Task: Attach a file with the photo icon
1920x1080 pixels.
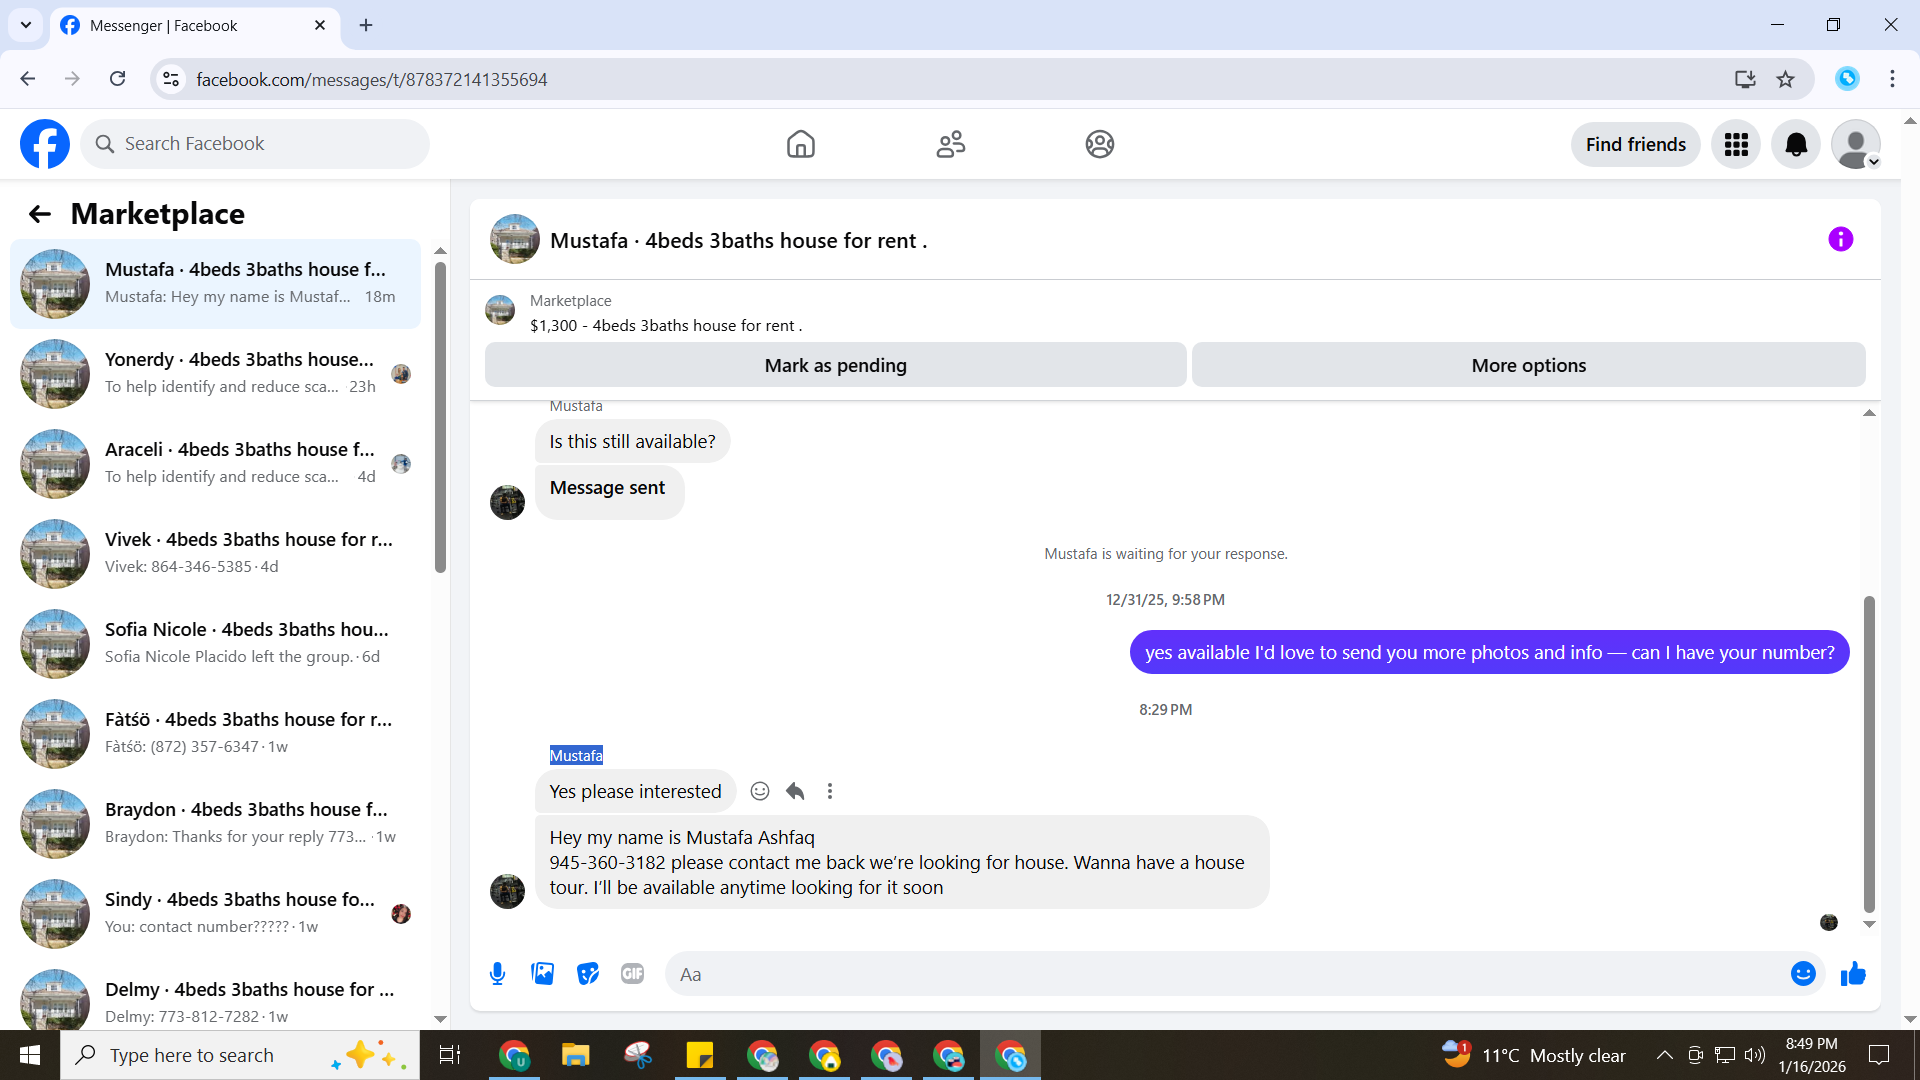Action: (542, 974)
